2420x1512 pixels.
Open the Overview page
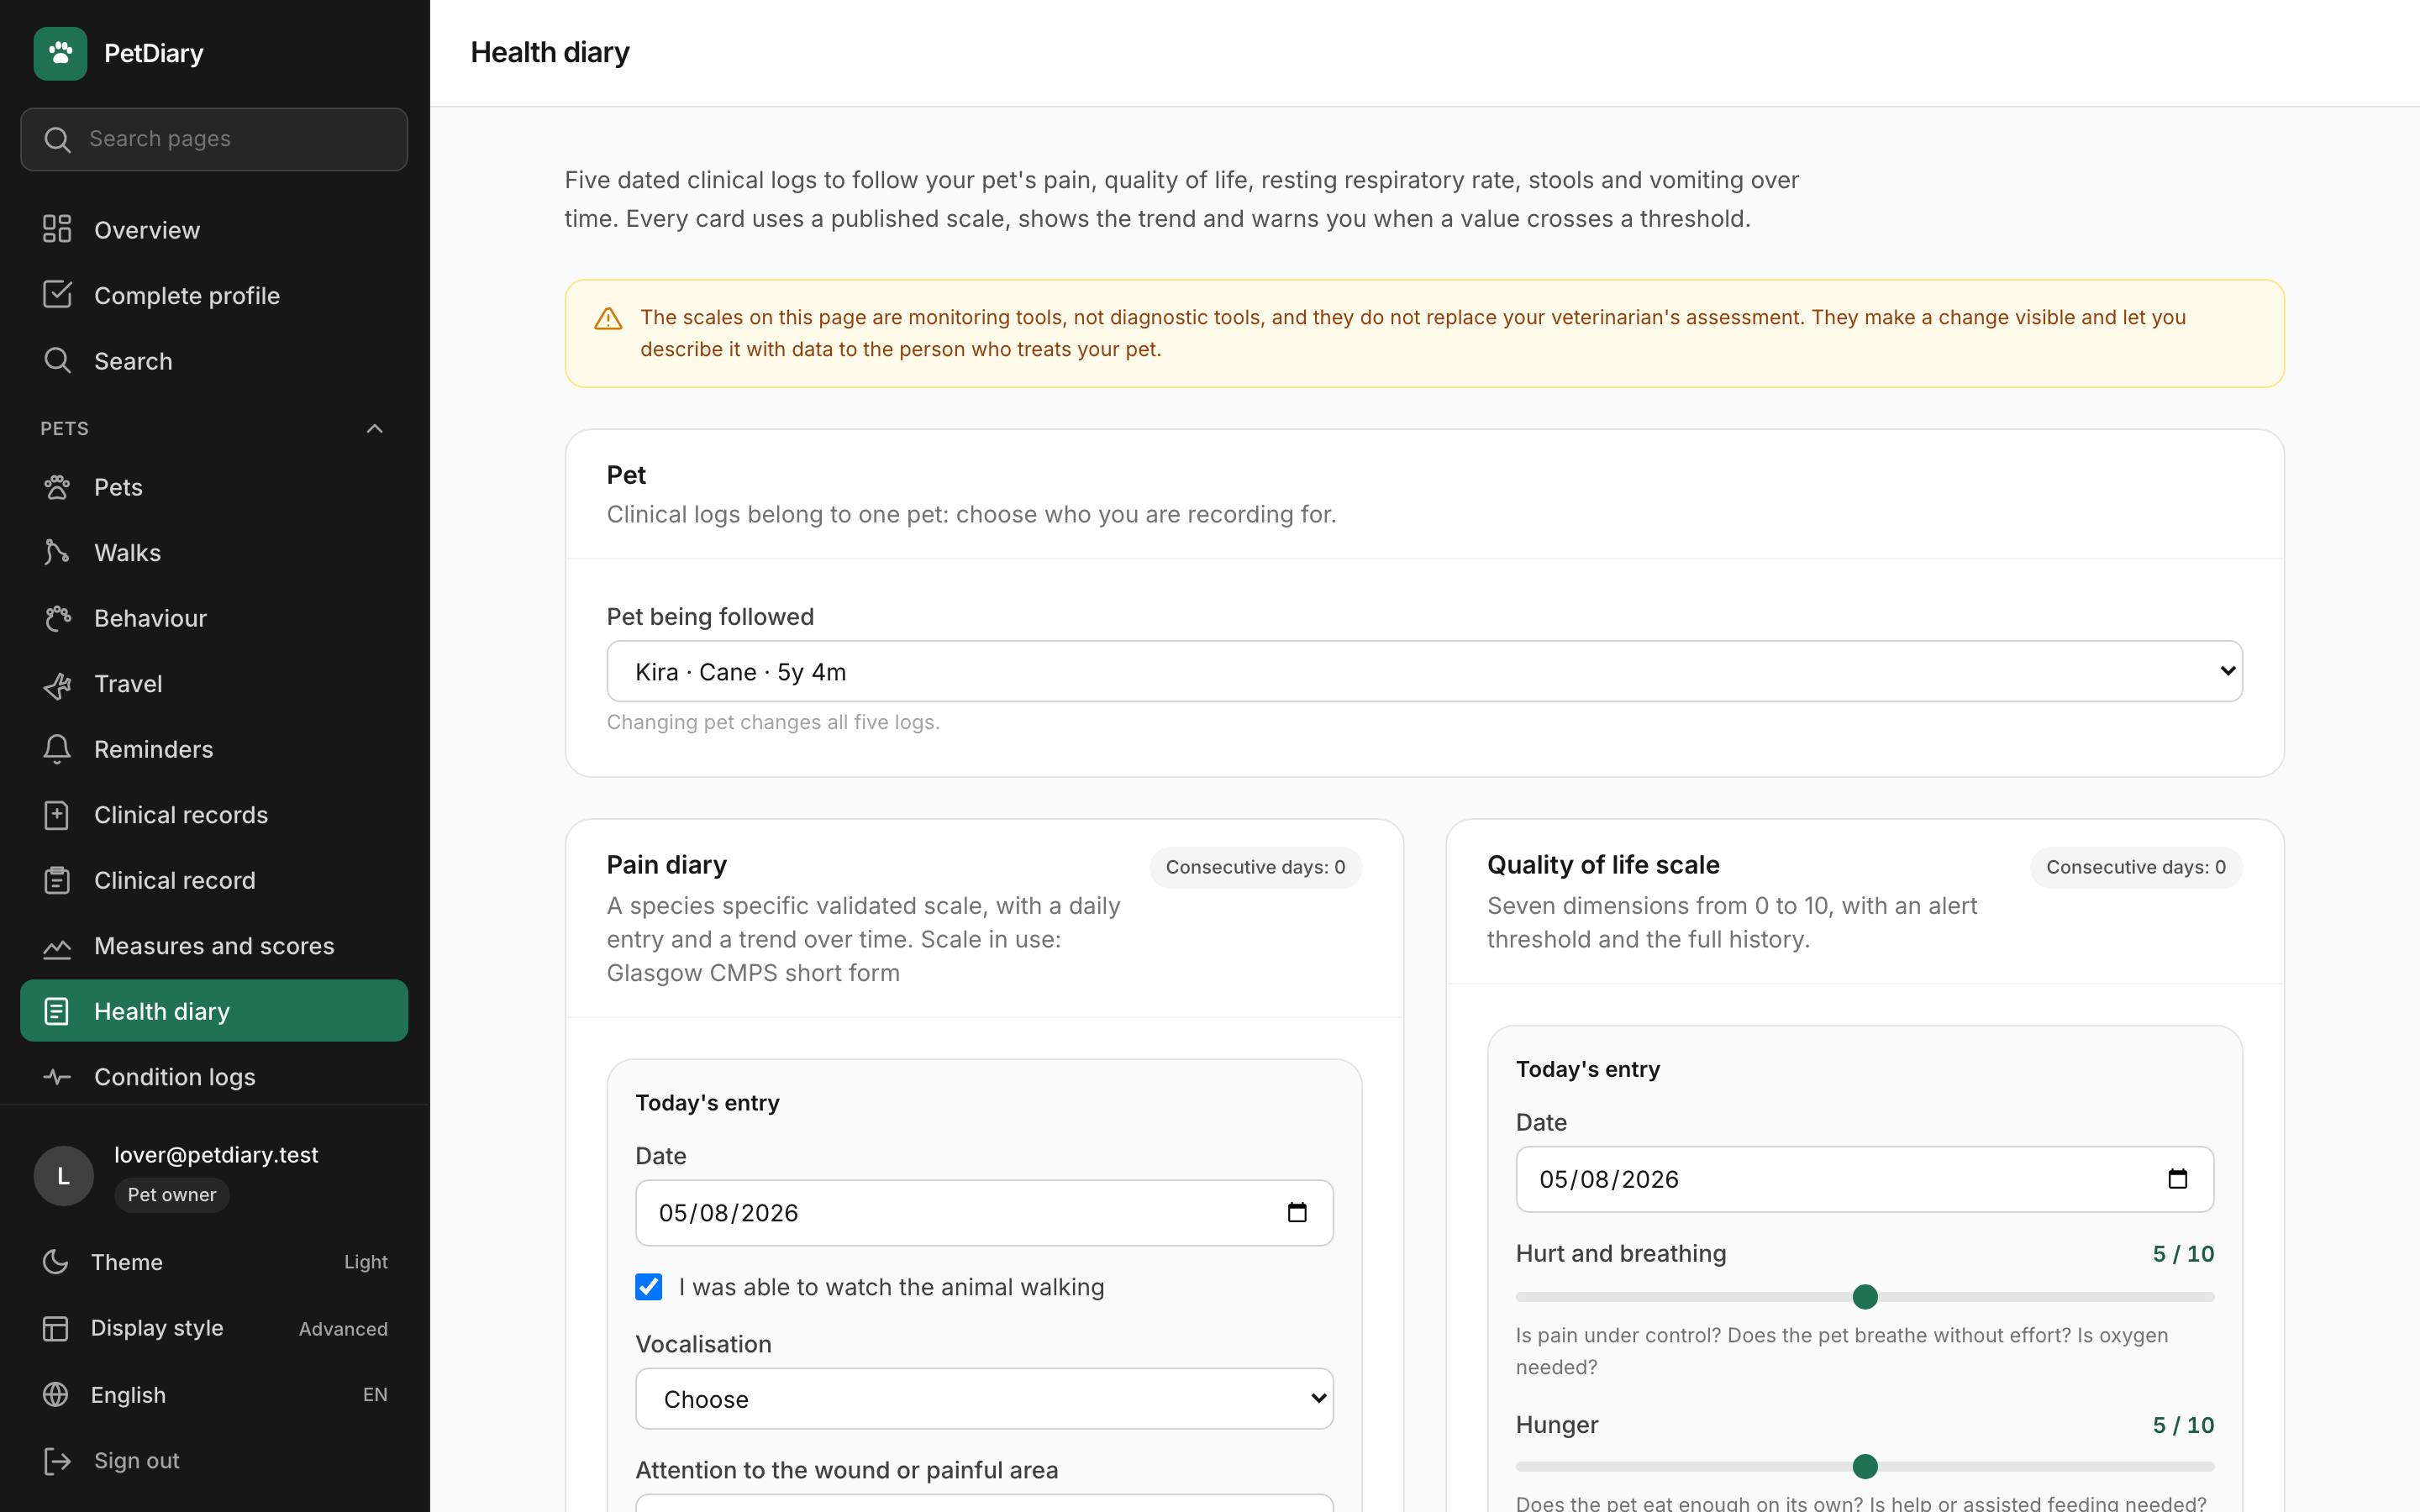[214, 229]
